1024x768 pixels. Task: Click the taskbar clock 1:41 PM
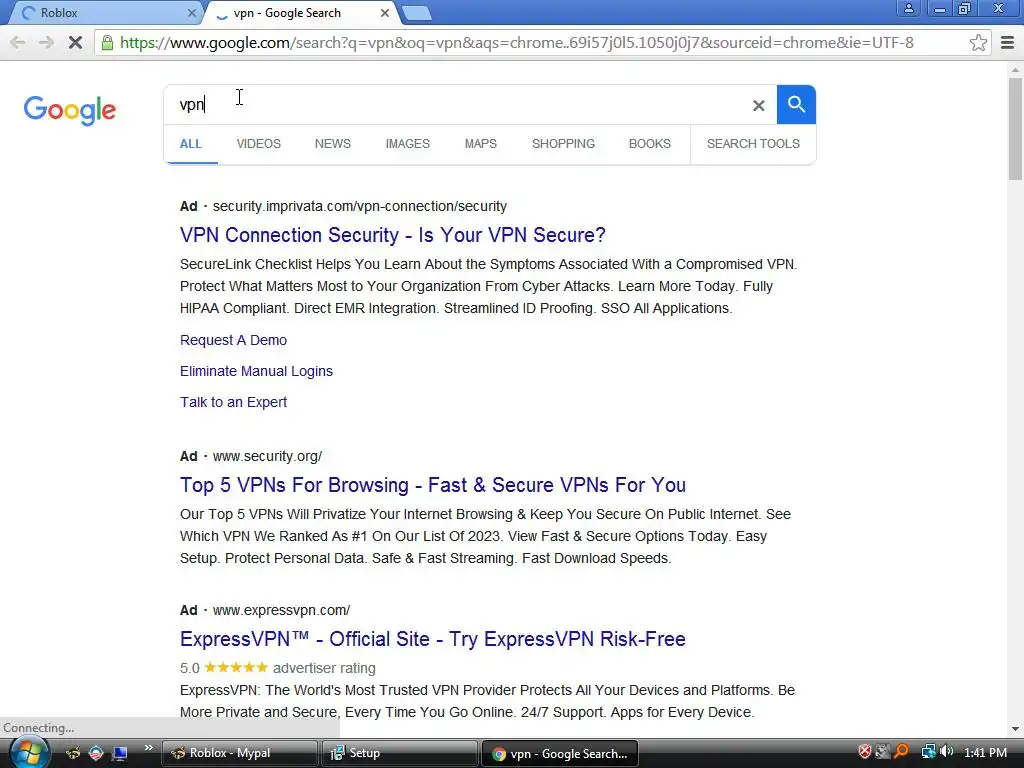coord(985,753)
